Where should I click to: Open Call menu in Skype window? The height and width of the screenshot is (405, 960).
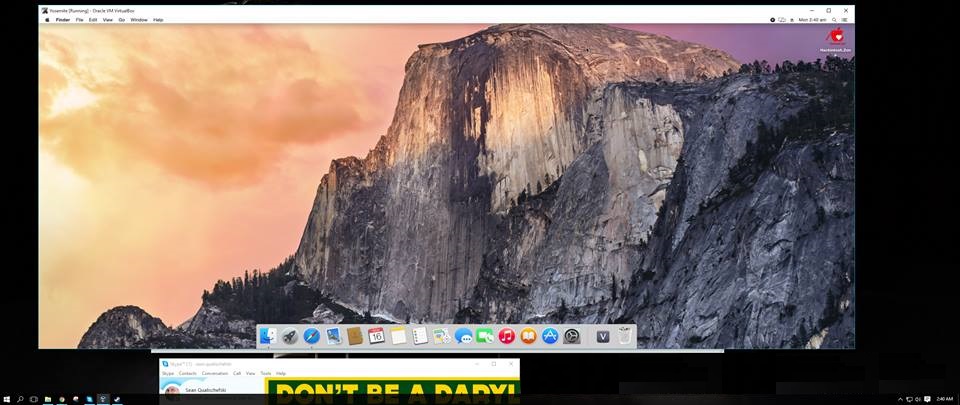[x=237, y=373]
